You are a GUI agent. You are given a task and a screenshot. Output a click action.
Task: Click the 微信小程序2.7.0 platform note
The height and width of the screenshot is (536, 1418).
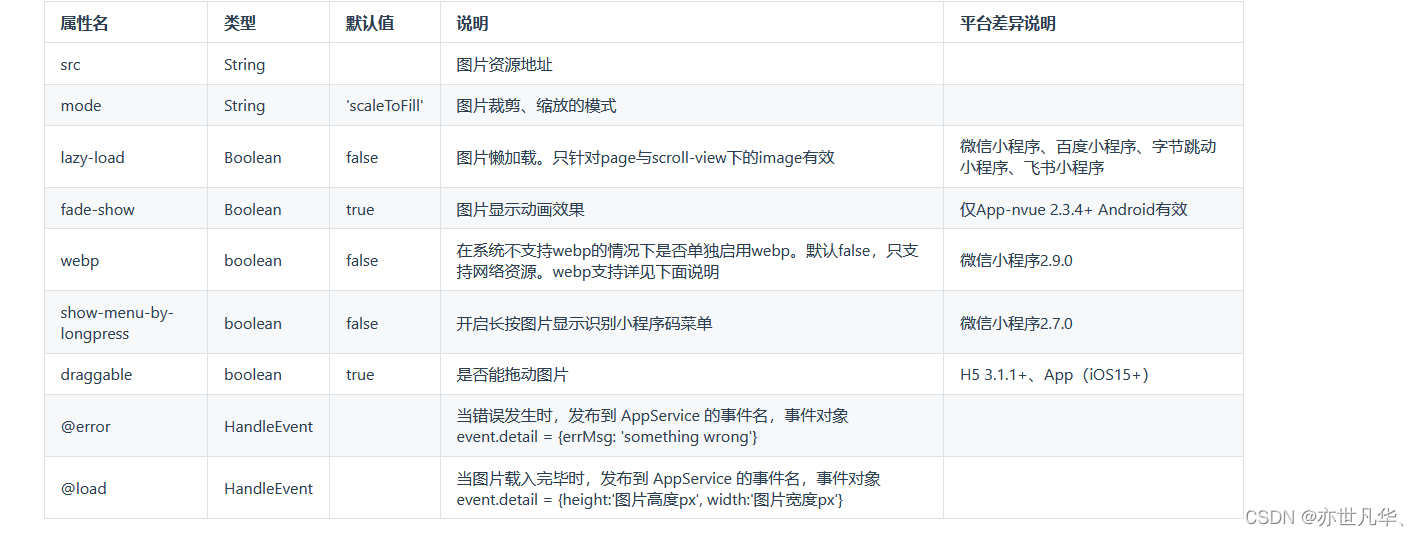click(x=1016, y=324)
